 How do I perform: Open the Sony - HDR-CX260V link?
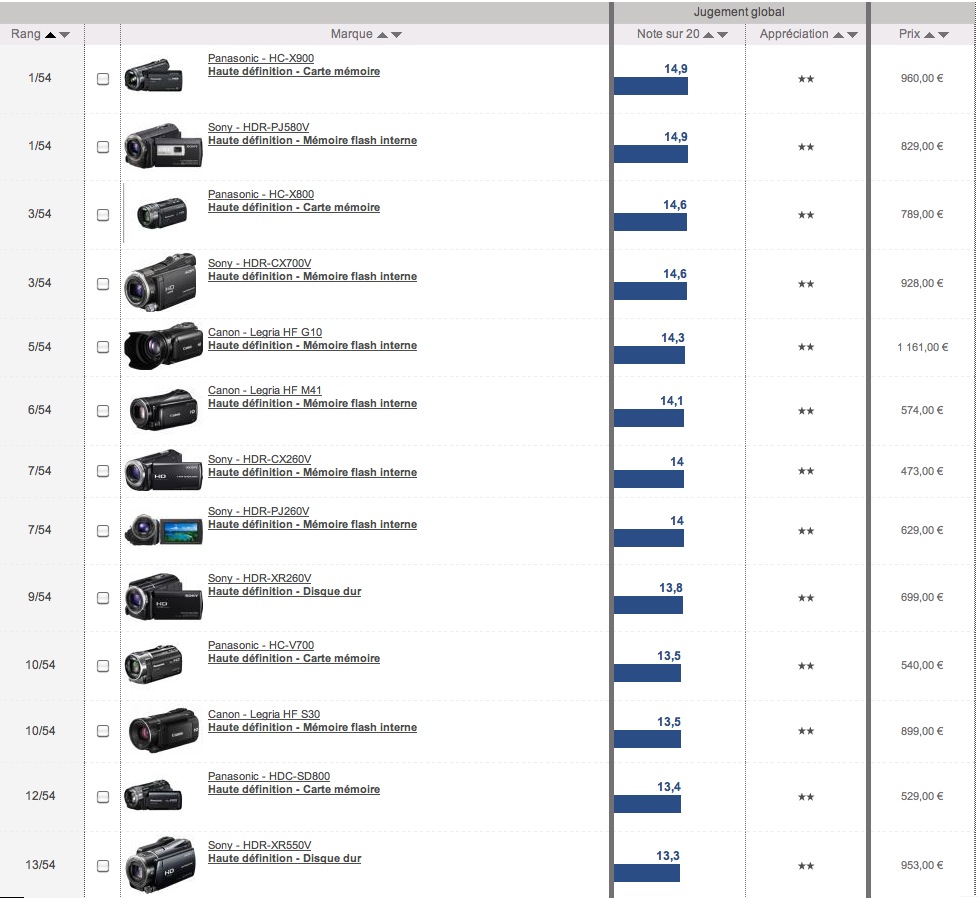tap(259, 459)
